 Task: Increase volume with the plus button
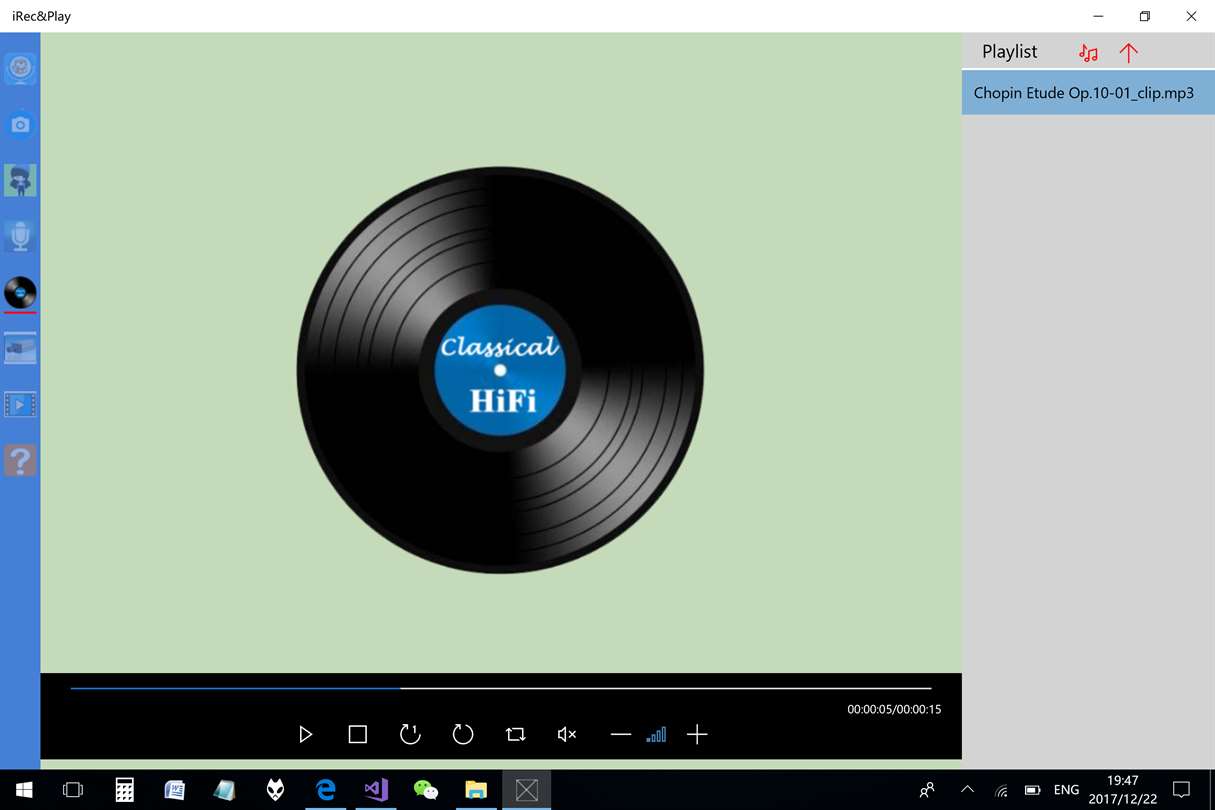[x=697, y=735]
